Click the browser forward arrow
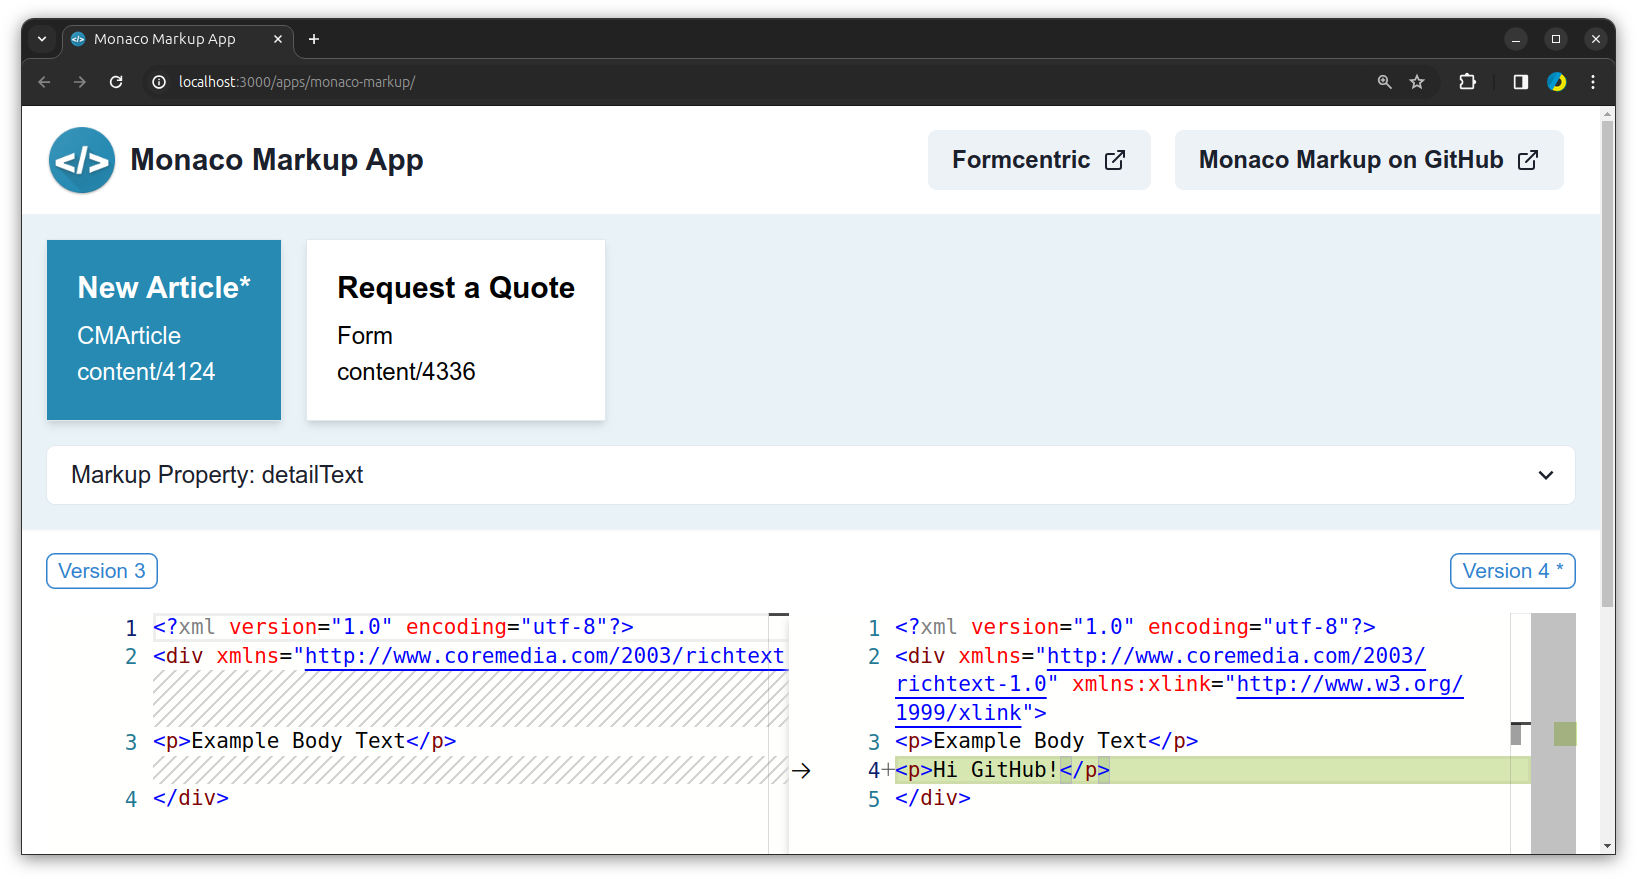This screenshot has width=1637, height=879. point(80,82)
